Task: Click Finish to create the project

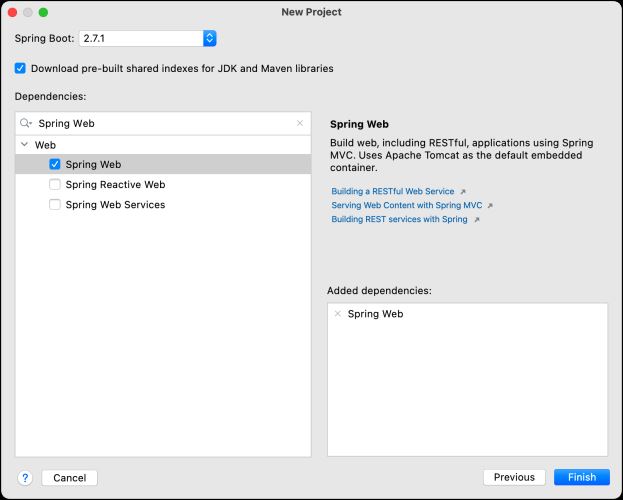Action: 582,477
